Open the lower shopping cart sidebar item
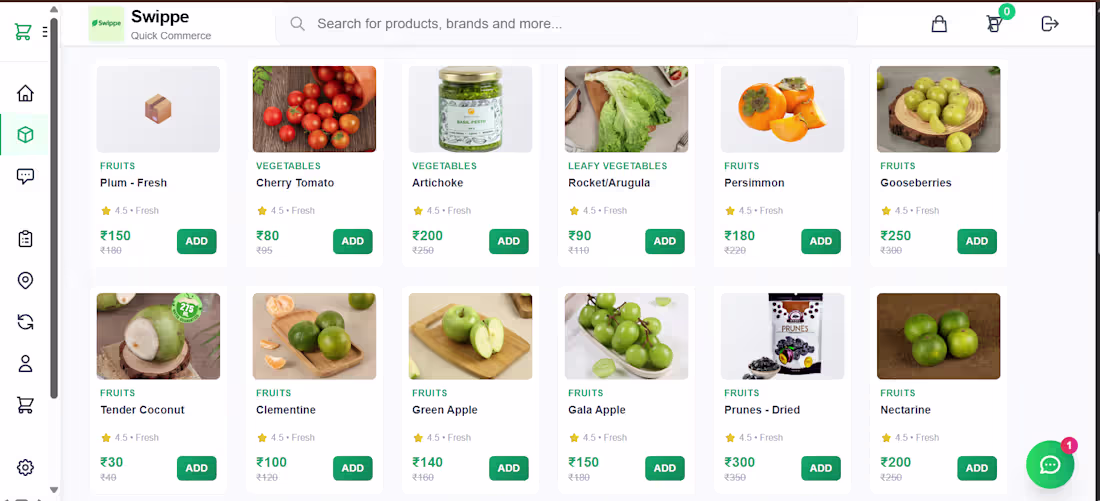 pyautogui.click(x=26, y=405)
